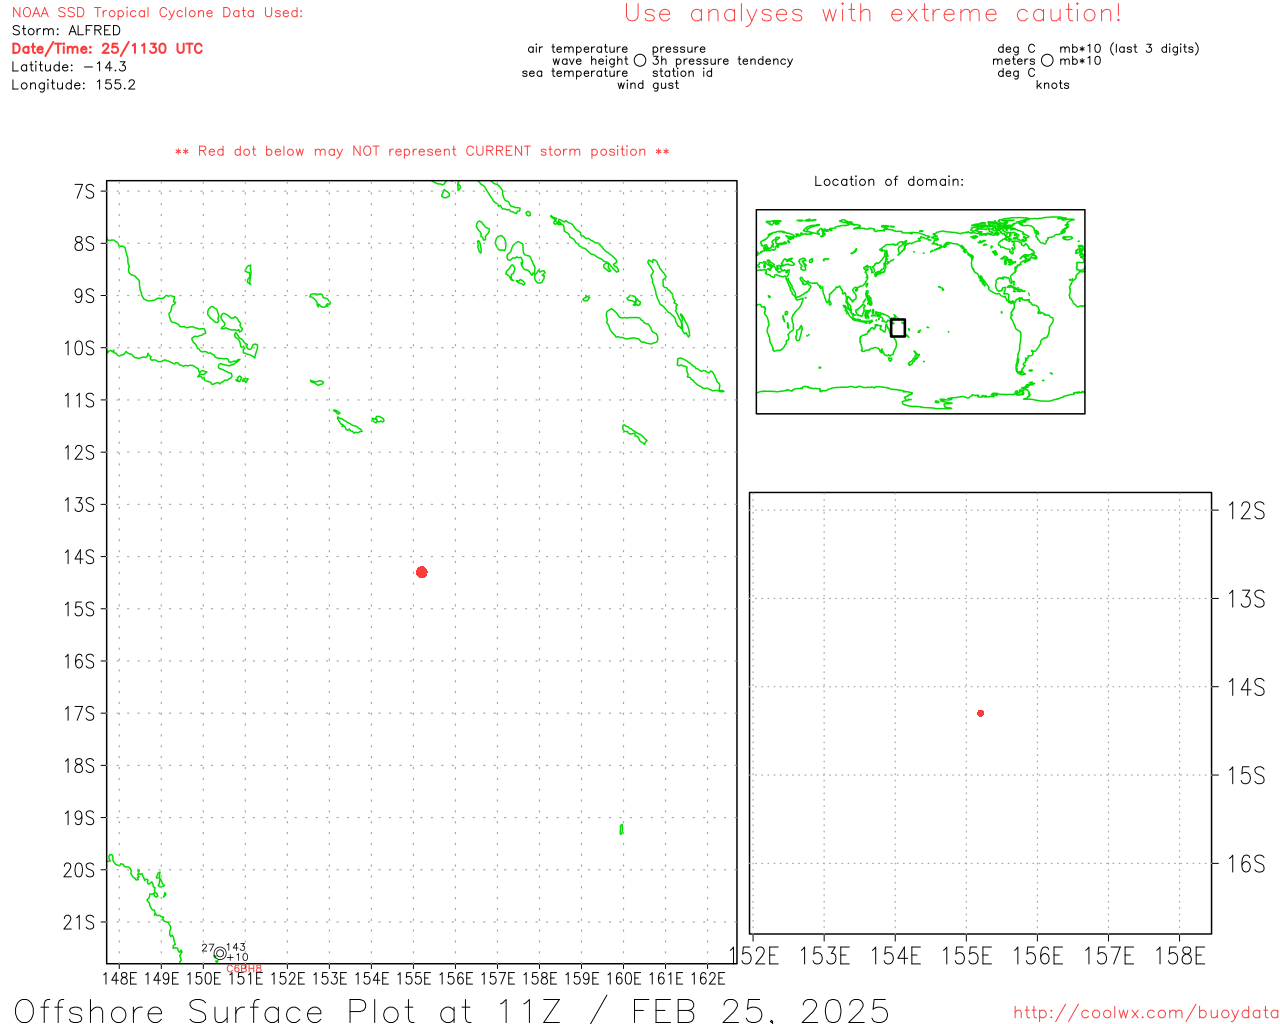This screenshot has height=1024, width=1280.
Task: Open the coolwx.com/buoydata link
Action: pyautogui.click(x=1146, y=1013)
